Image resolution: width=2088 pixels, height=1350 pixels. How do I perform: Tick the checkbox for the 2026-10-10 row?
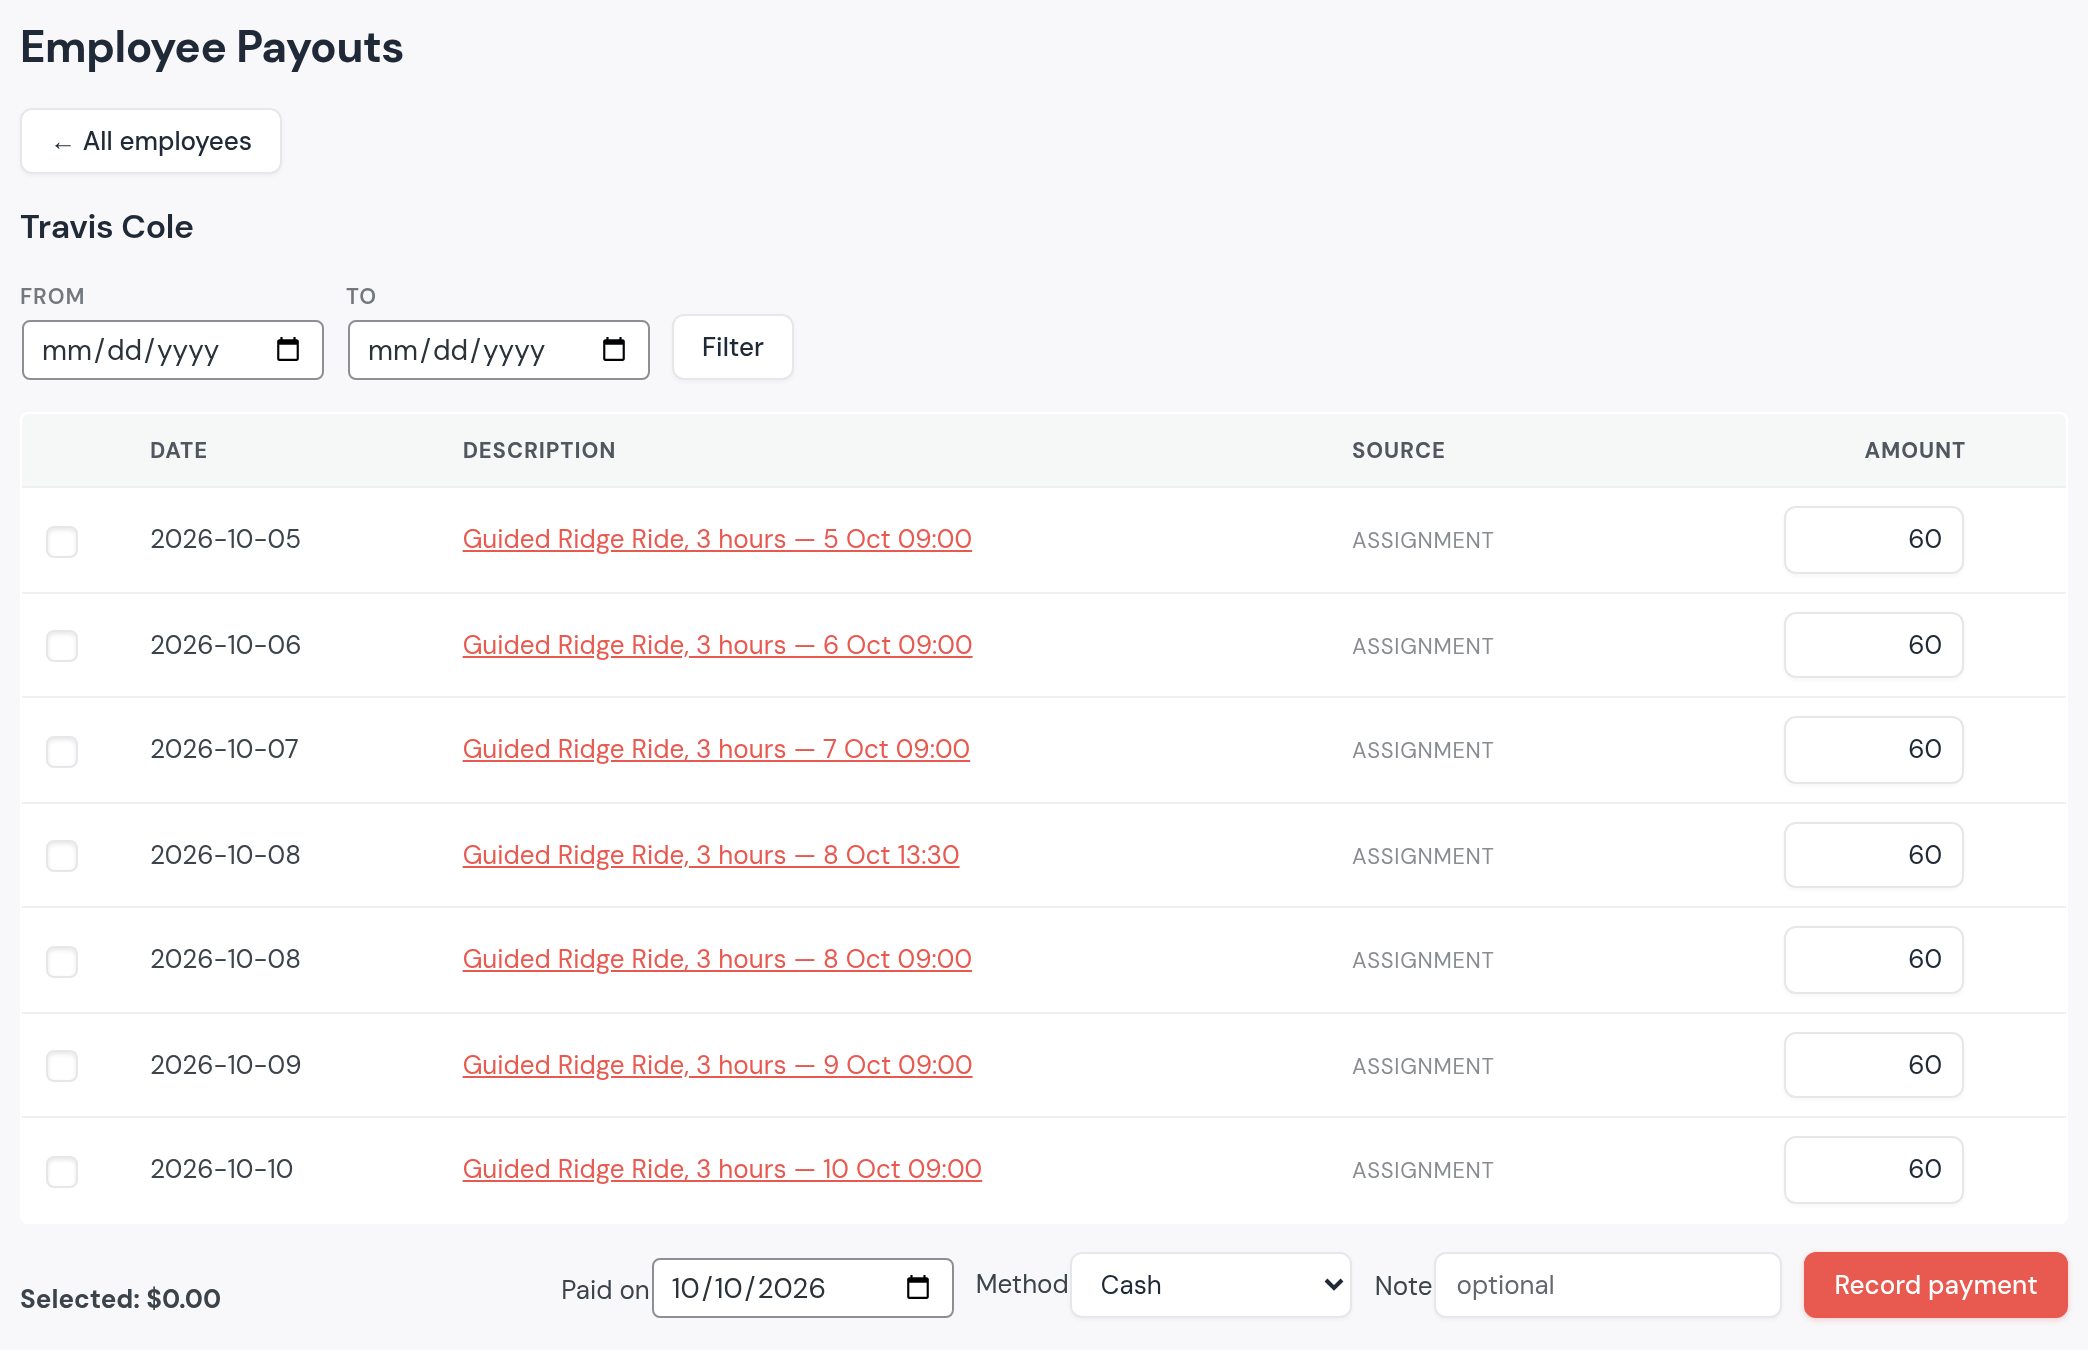(x=62, y=1171)
